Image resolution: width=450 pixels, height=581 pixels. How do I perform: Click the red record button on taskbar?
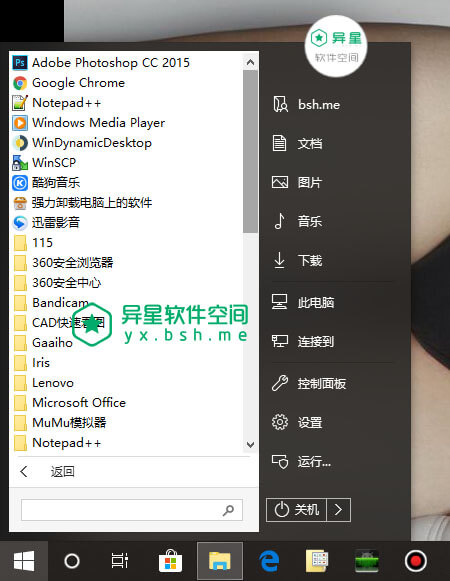coord(416,561)
